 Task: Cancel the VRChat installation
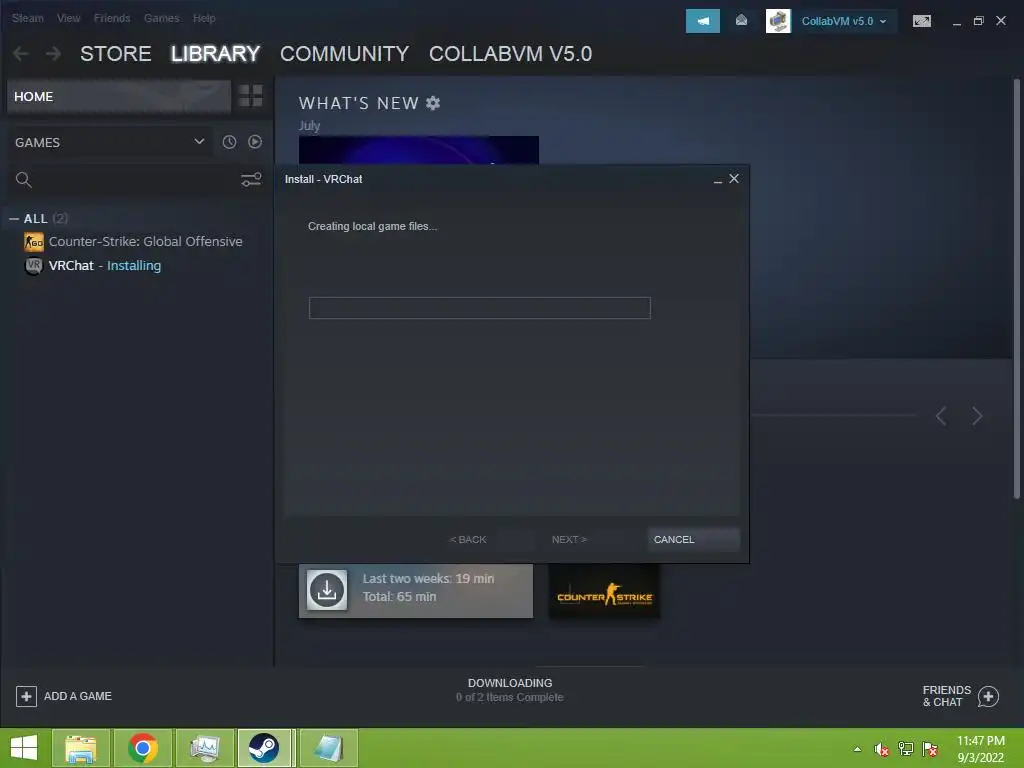click(693, 539)
